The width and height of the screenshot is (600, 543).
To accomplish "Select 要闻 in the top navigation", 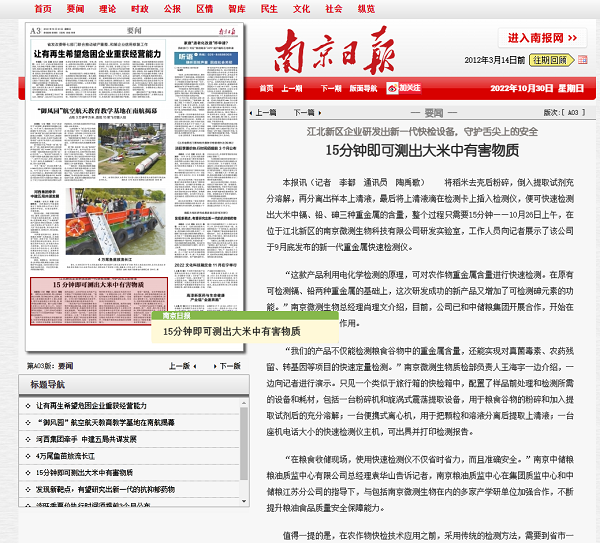I will [x=75, y=8].
